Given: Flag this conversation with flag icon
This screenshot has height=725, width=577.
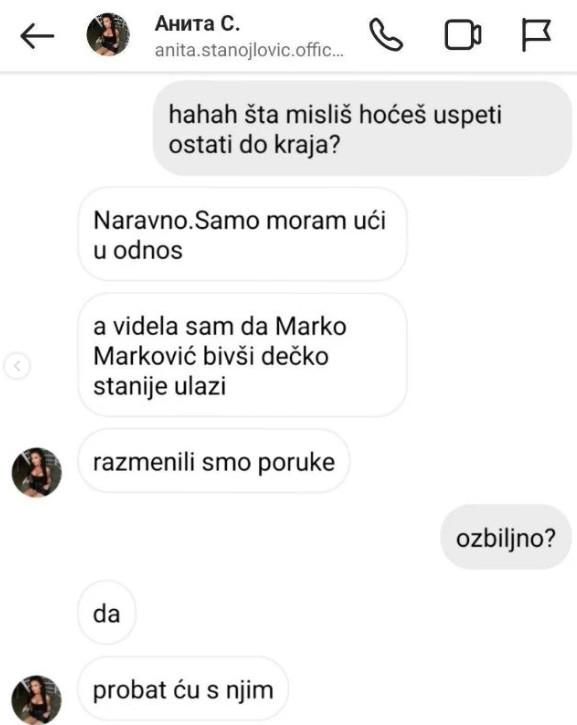Looking at the screenshot, I should click(536, 35).
